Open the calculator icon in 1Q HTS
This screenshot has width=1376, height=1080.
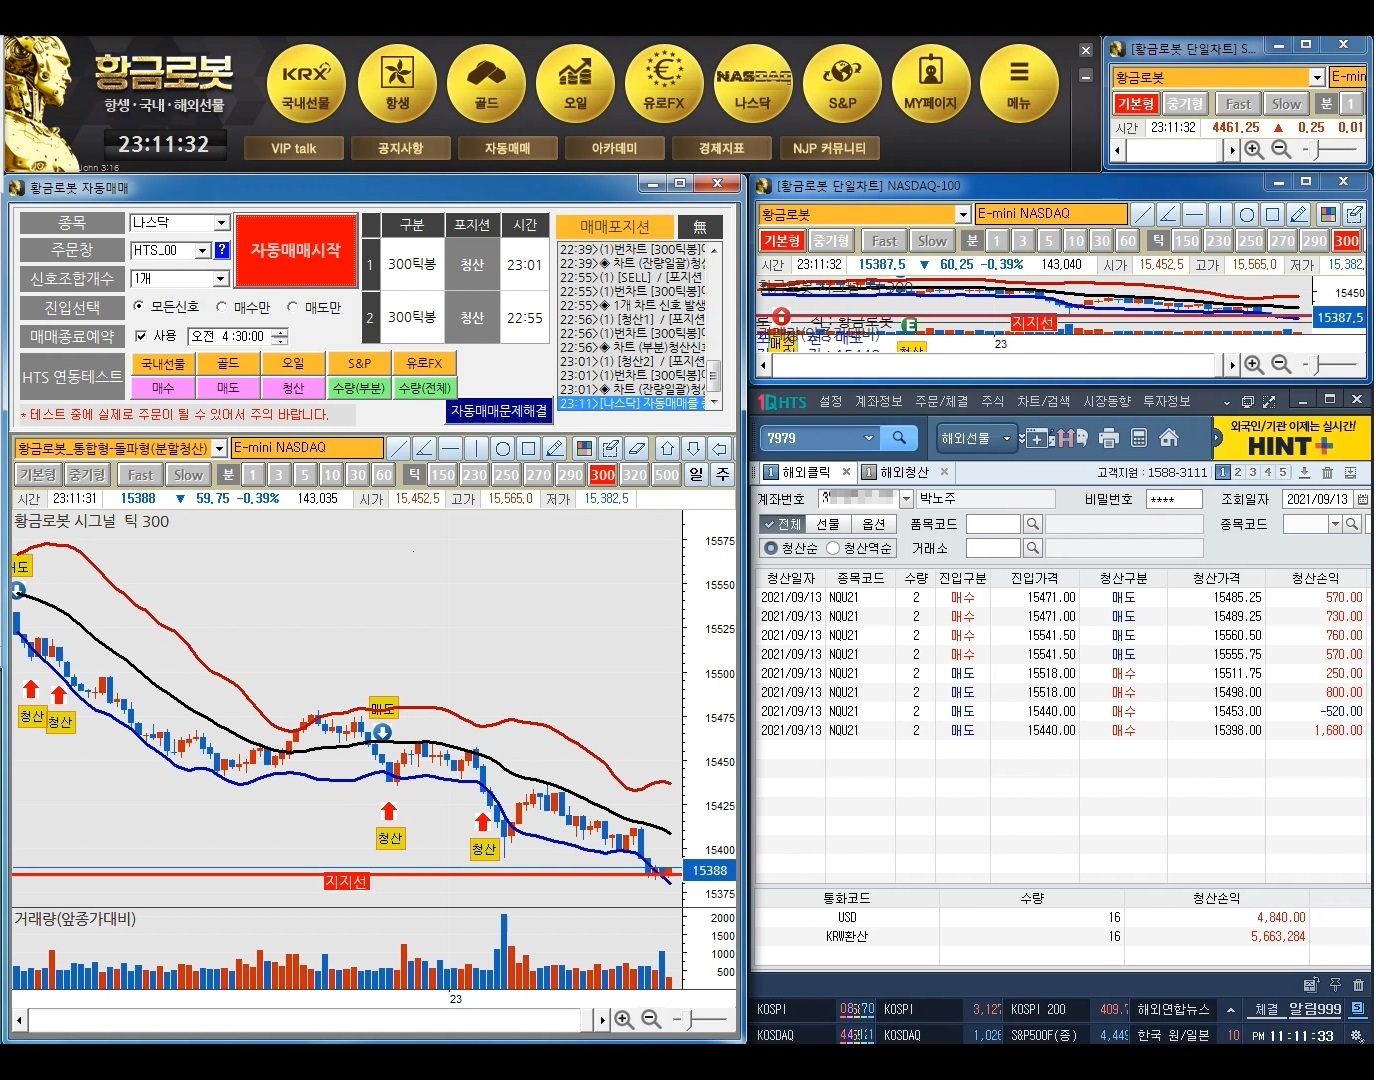[x=1139, y=438]
